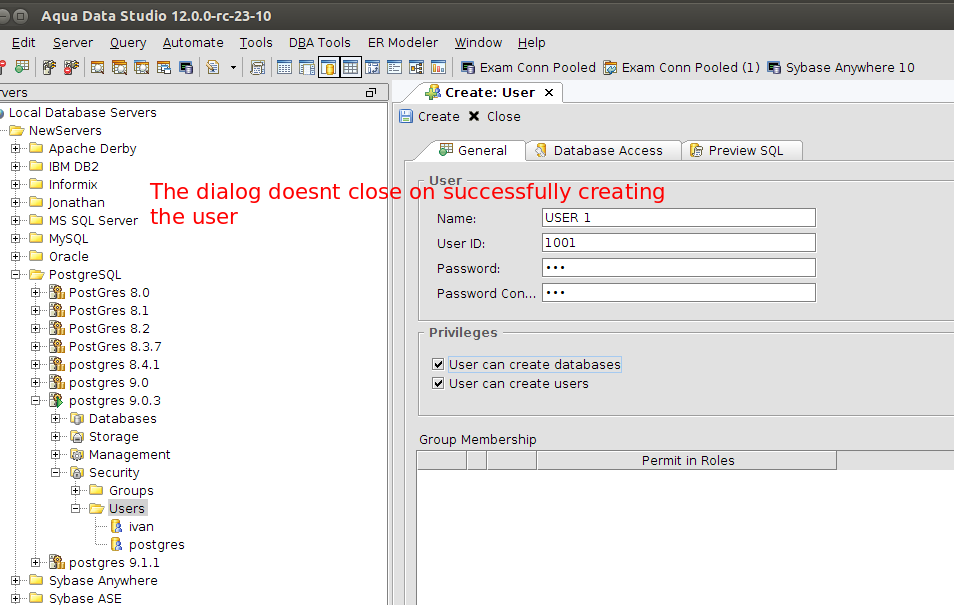Close the Create: User tab
Viewport: 954px width, 605px height.
pos(549,93)
